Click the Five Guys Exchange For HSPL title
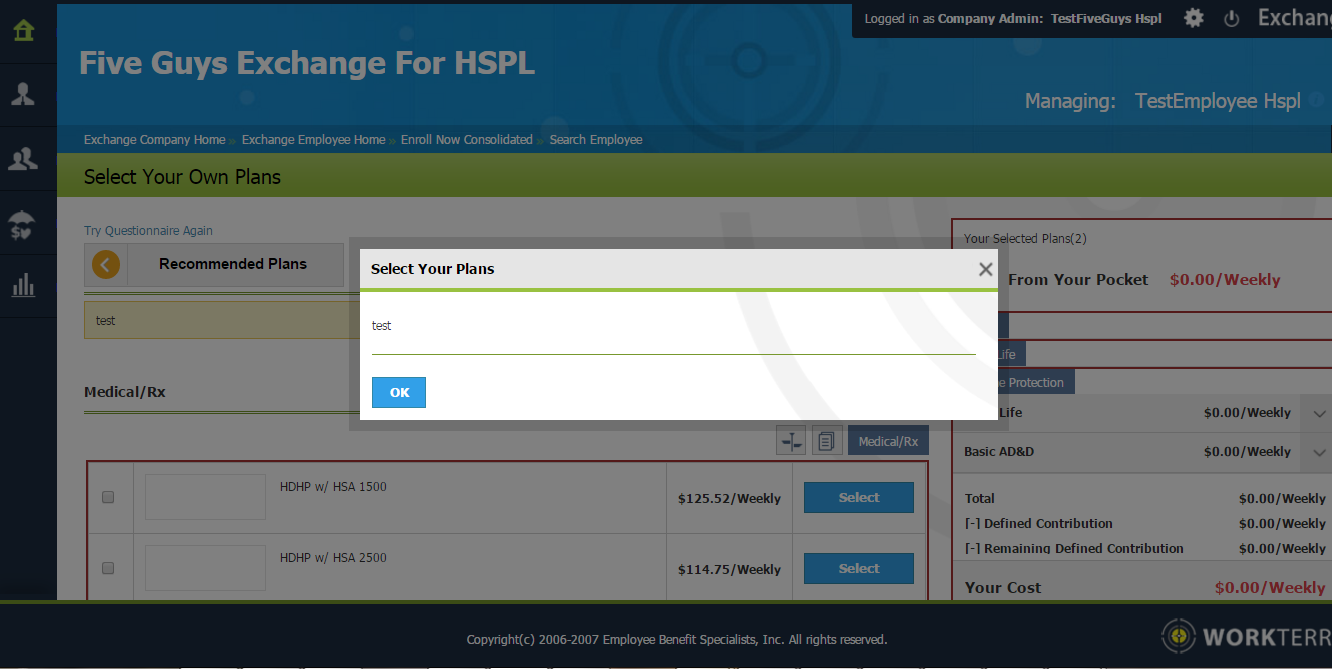 (x=307, y=63)
